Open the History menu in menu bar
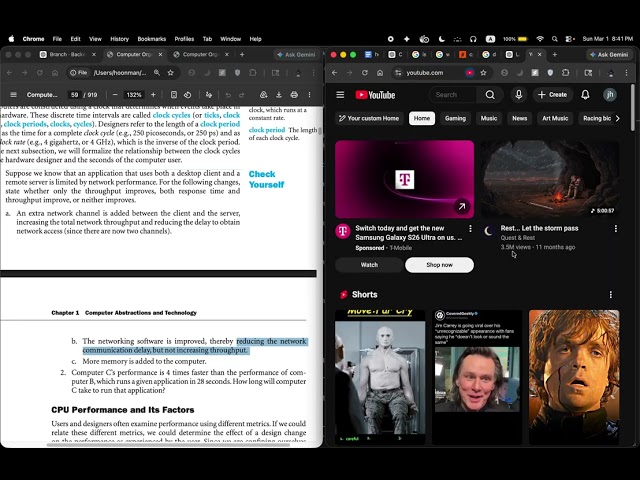 coord(120,39)
